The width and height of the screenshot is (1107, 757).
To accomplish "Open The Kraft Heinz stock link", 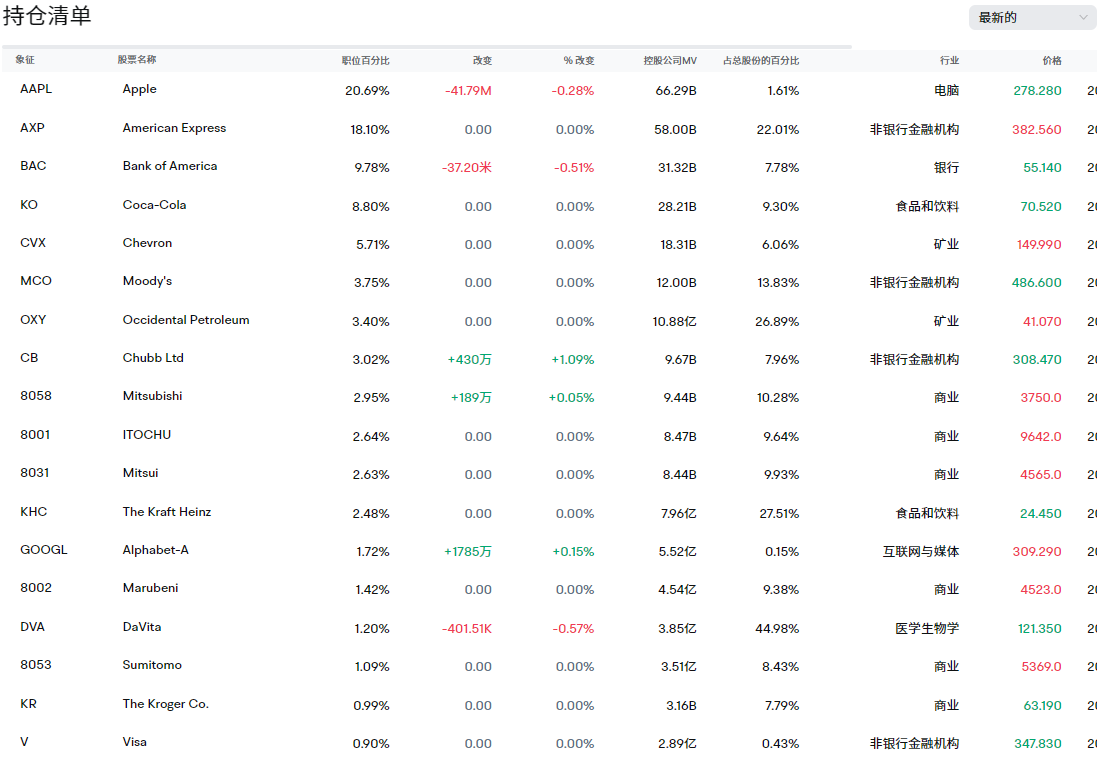I will [167, 512].
